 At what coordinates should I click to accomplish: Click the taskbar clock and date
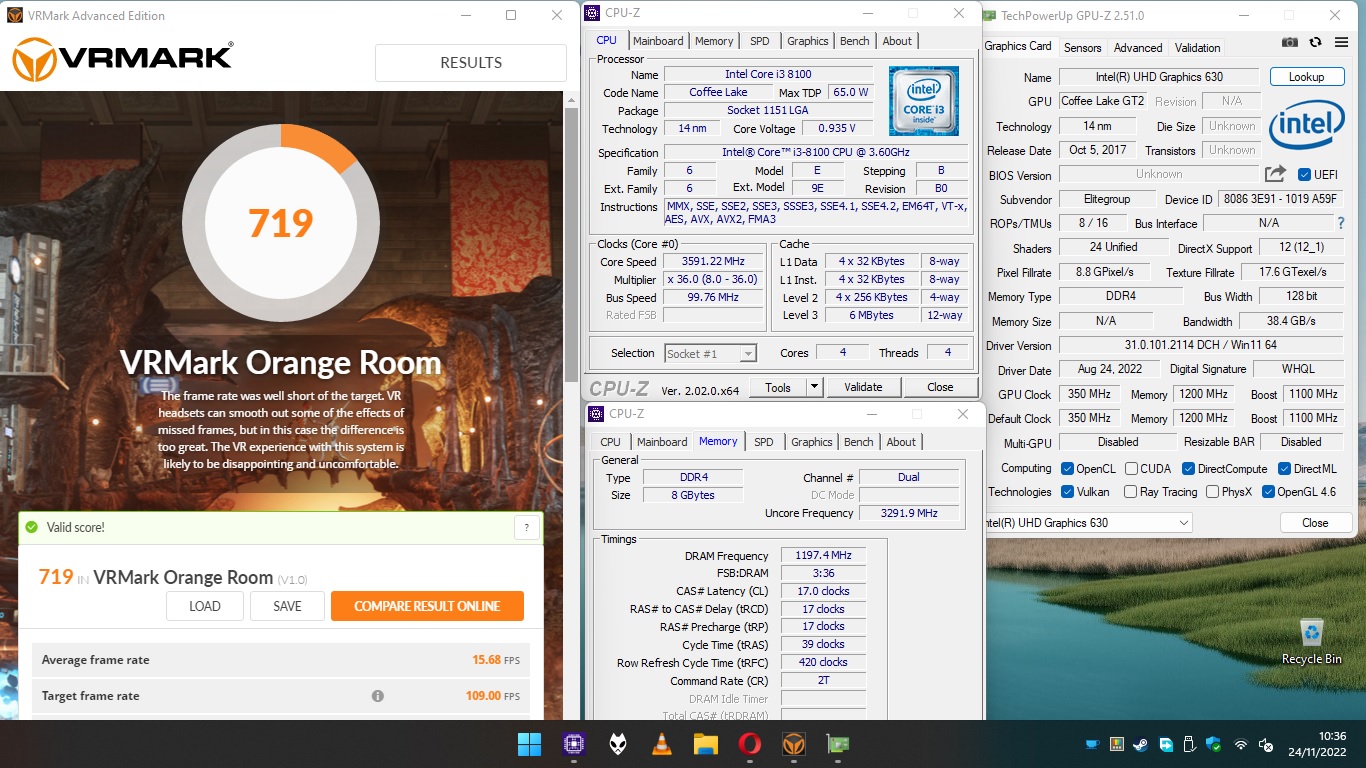click(1318, 744)
